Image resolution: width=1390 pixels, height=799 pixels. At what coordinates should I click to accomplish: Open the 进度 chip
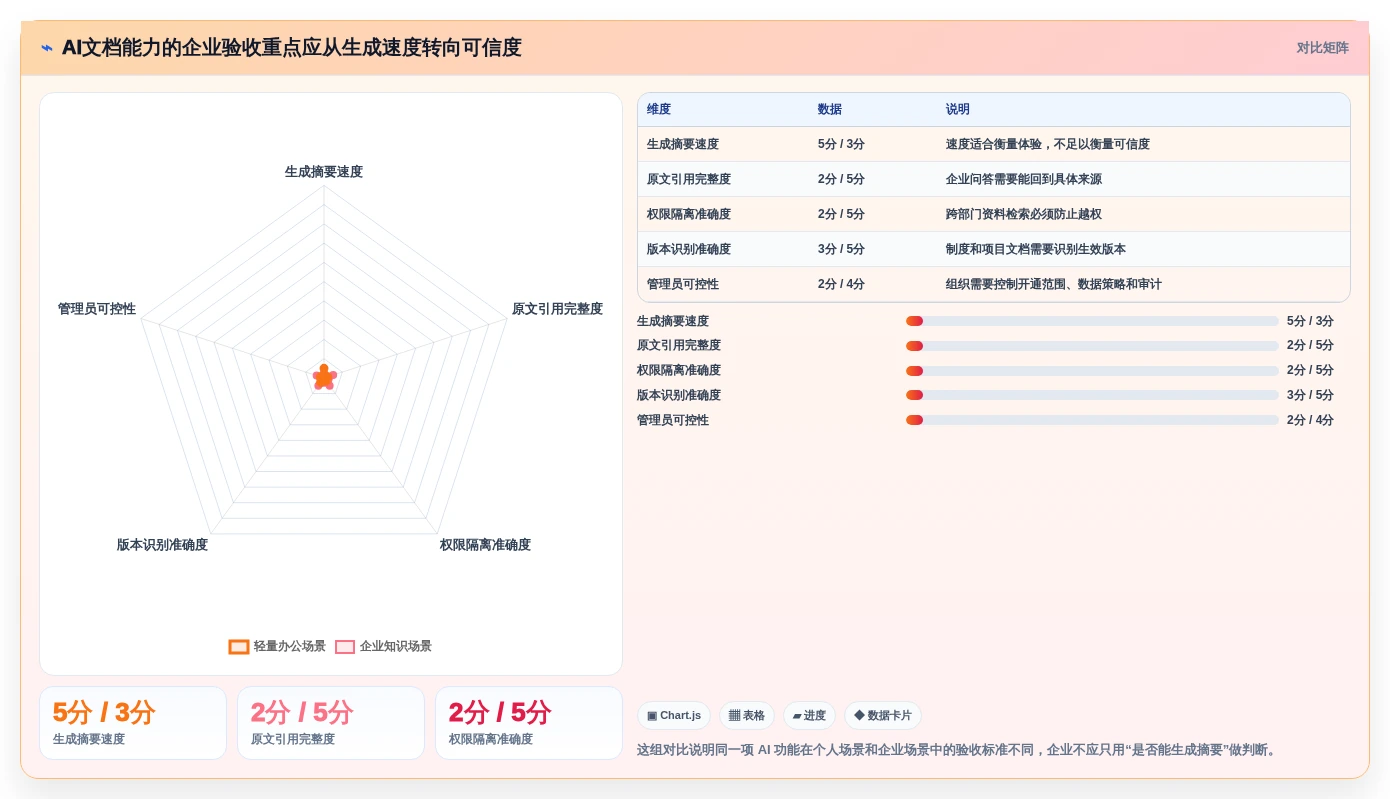pos(809,715)
